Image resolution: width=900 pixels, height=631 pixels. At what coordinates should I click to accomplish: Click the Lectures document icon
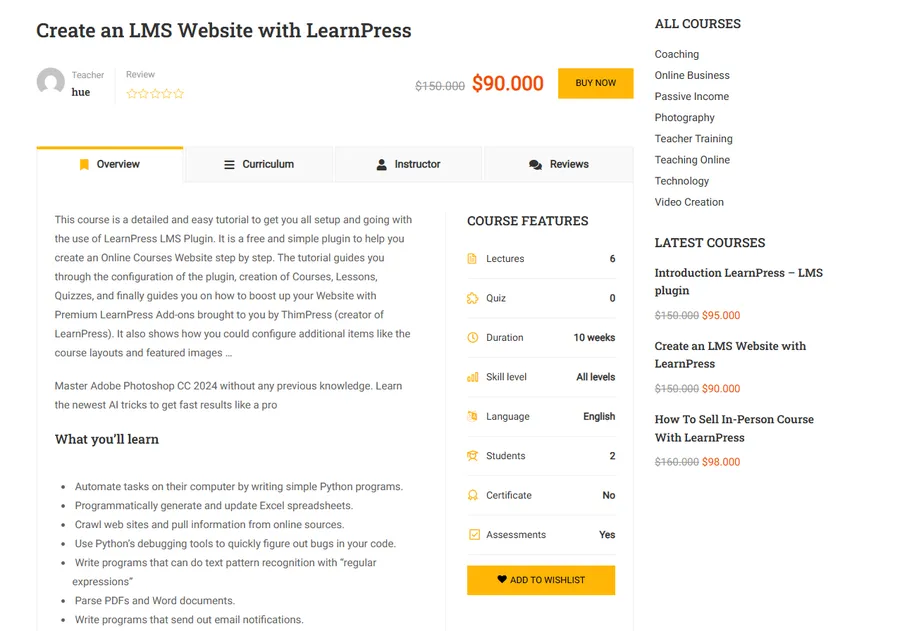(x=472, y=259)
